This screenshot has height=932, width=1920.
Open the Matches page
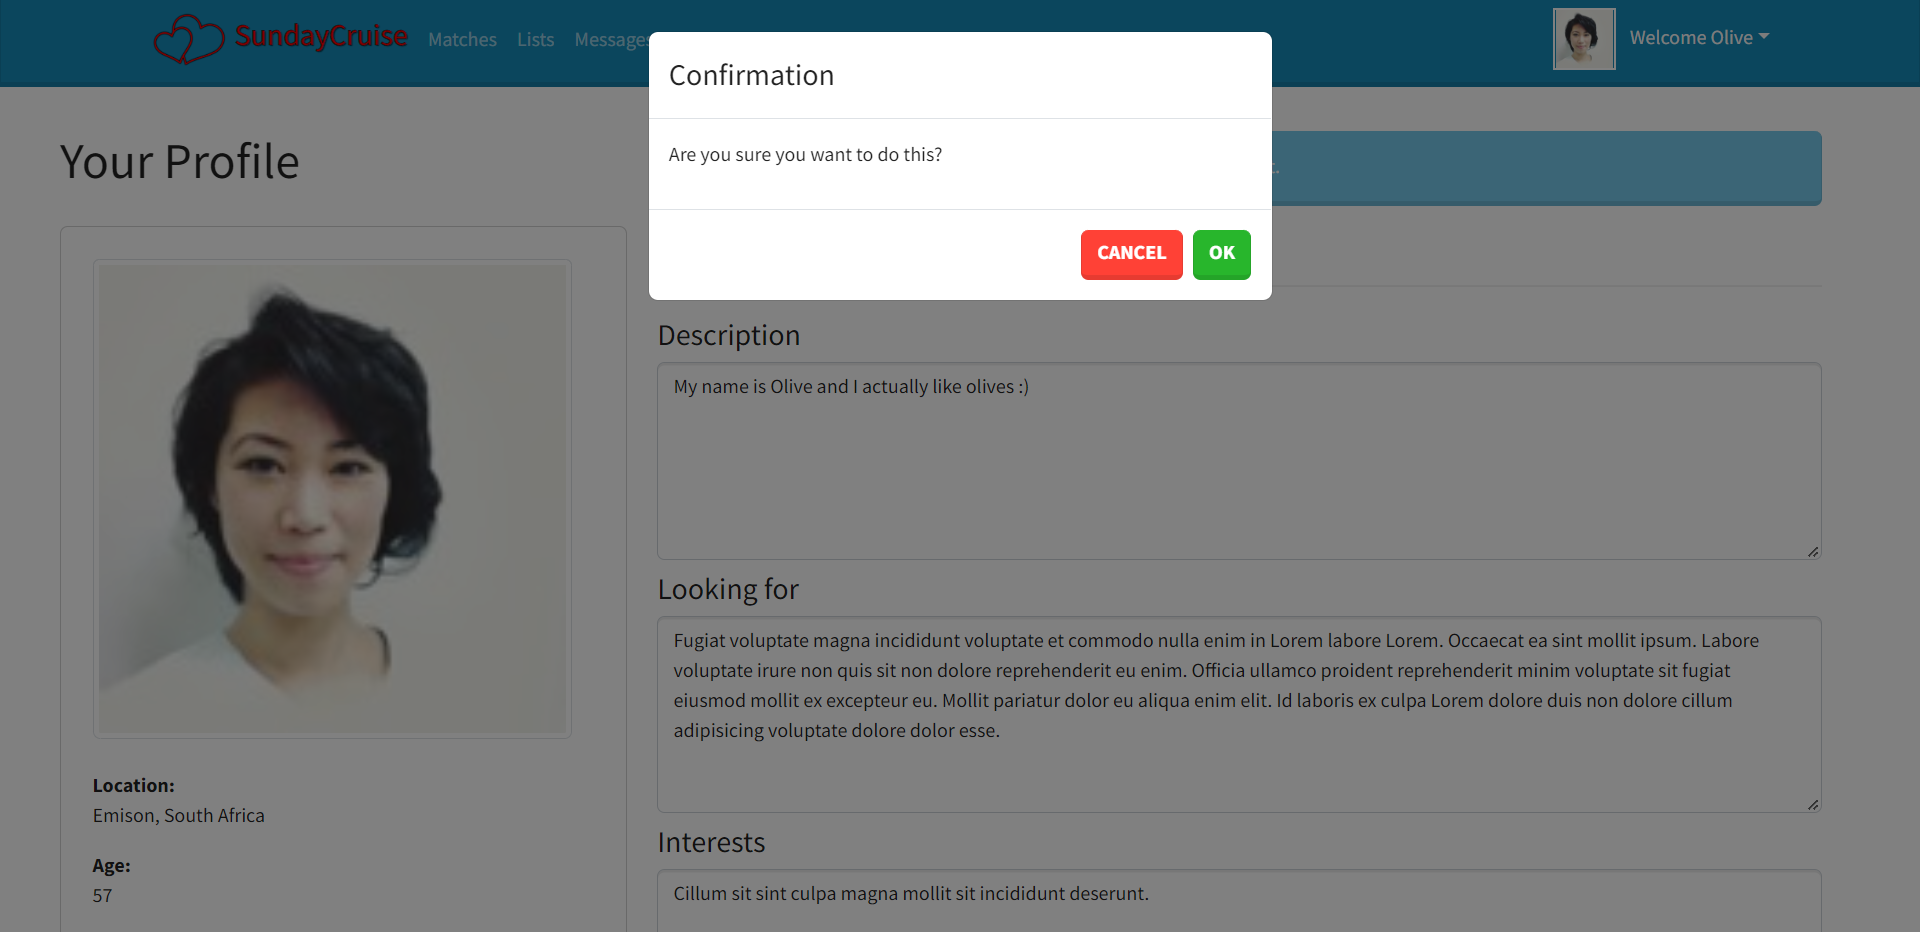[462, 39]
